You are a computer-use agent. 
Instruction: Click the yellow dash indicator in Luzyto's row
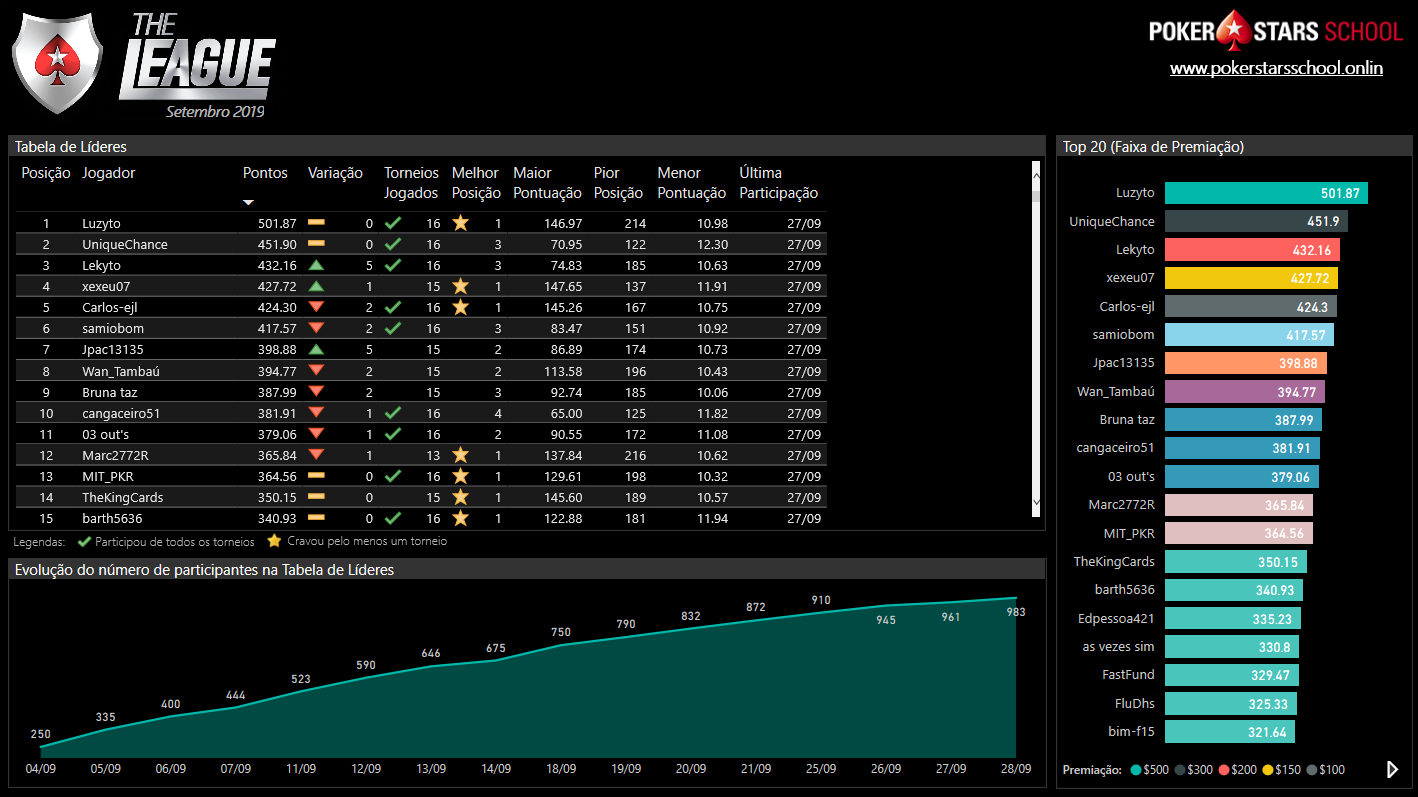tap(316, 222)
